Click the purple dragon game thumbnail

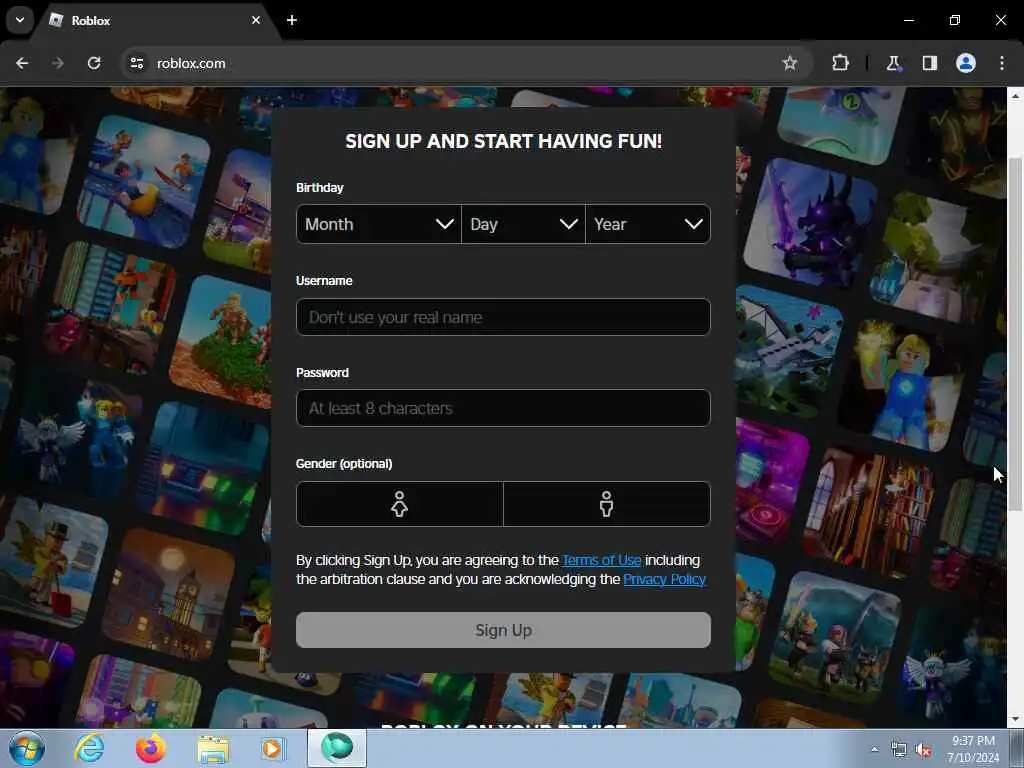pyautogui.click(x=810, y=223)
